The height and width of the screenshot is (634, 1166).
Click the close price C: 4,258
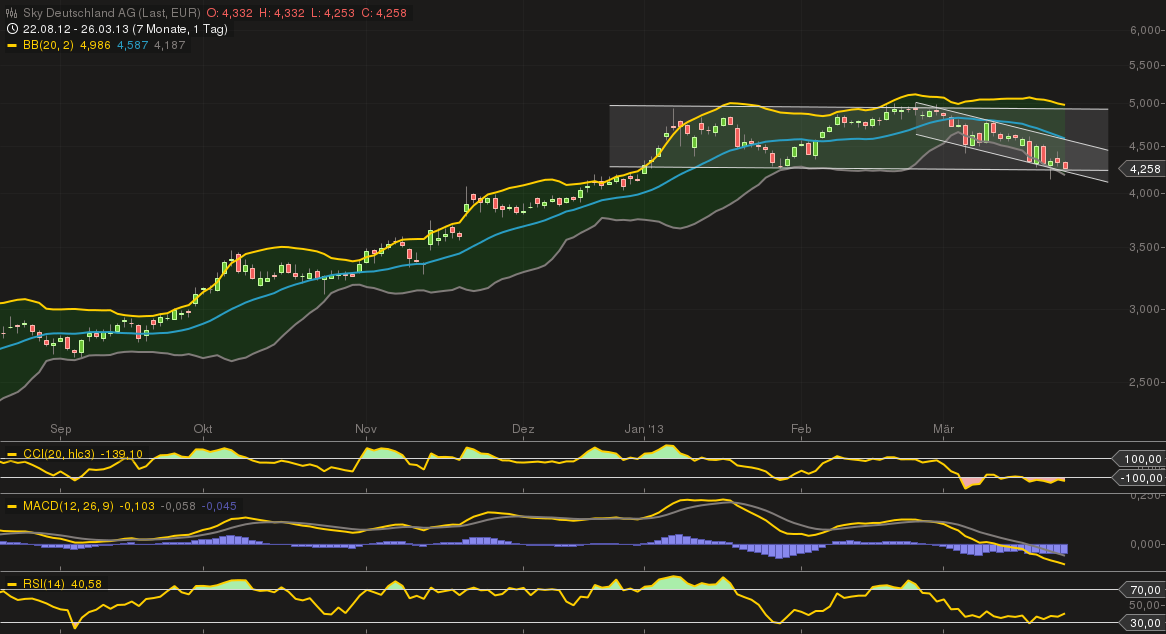coord(384,13)
